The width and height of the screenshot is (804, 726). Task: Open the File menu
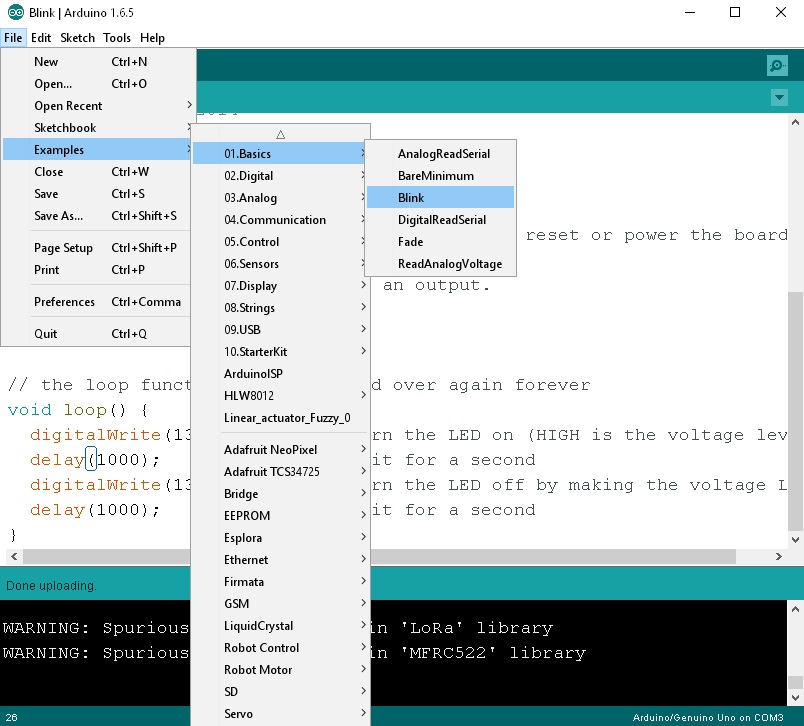tap(13, 38)
